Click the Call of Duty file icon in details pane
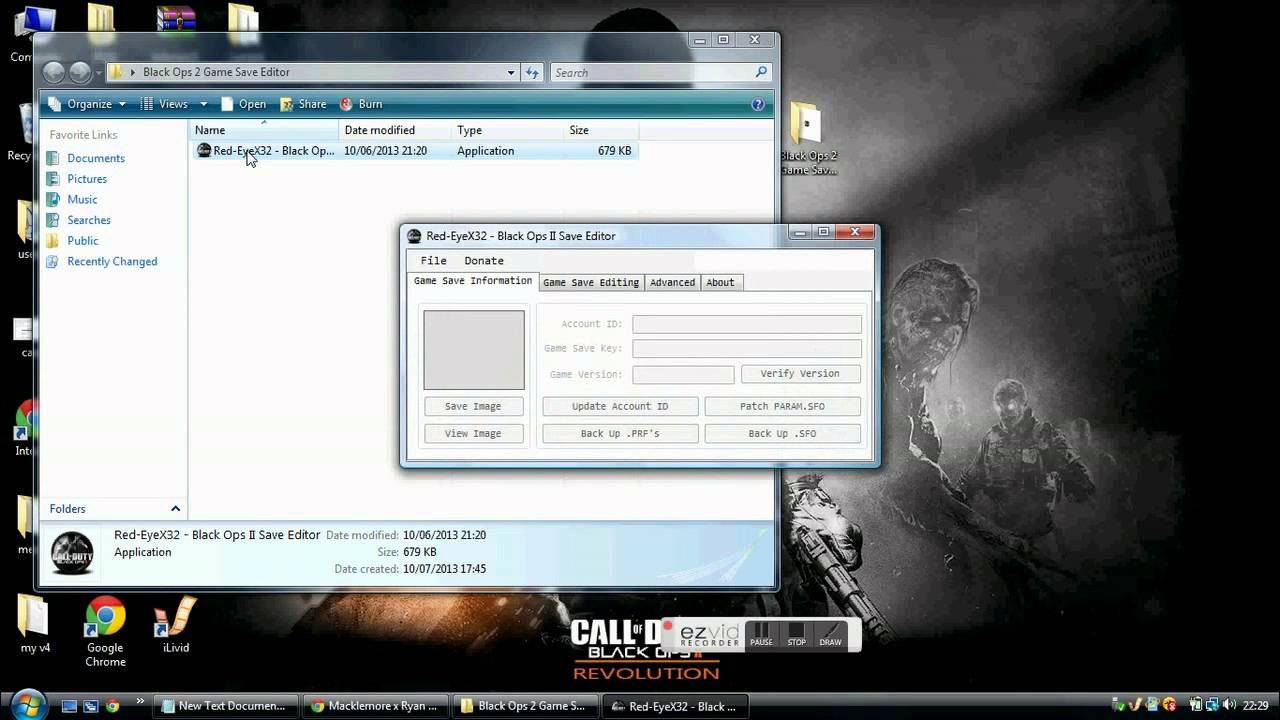The width and height of the screenshot is (1280, 720). click(x=72, y=552)
